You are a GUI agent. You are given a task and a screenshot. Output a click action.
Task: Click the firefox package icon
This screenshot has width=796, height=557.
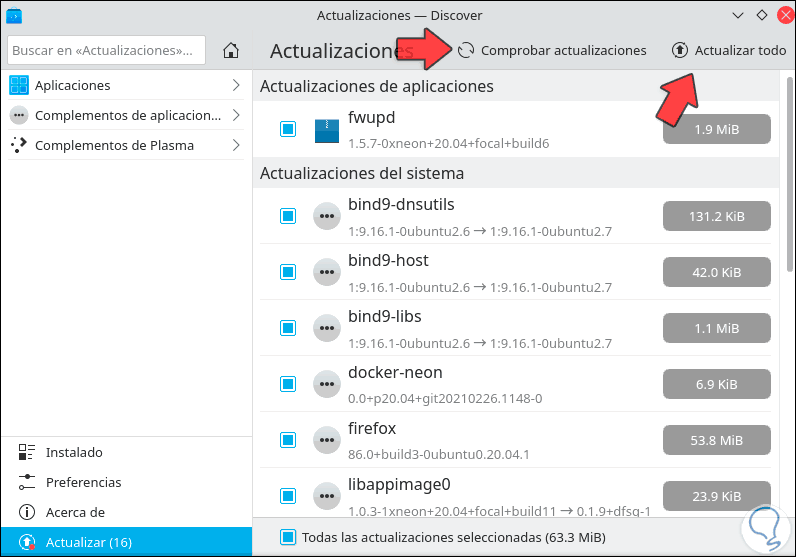click(326, 440)
